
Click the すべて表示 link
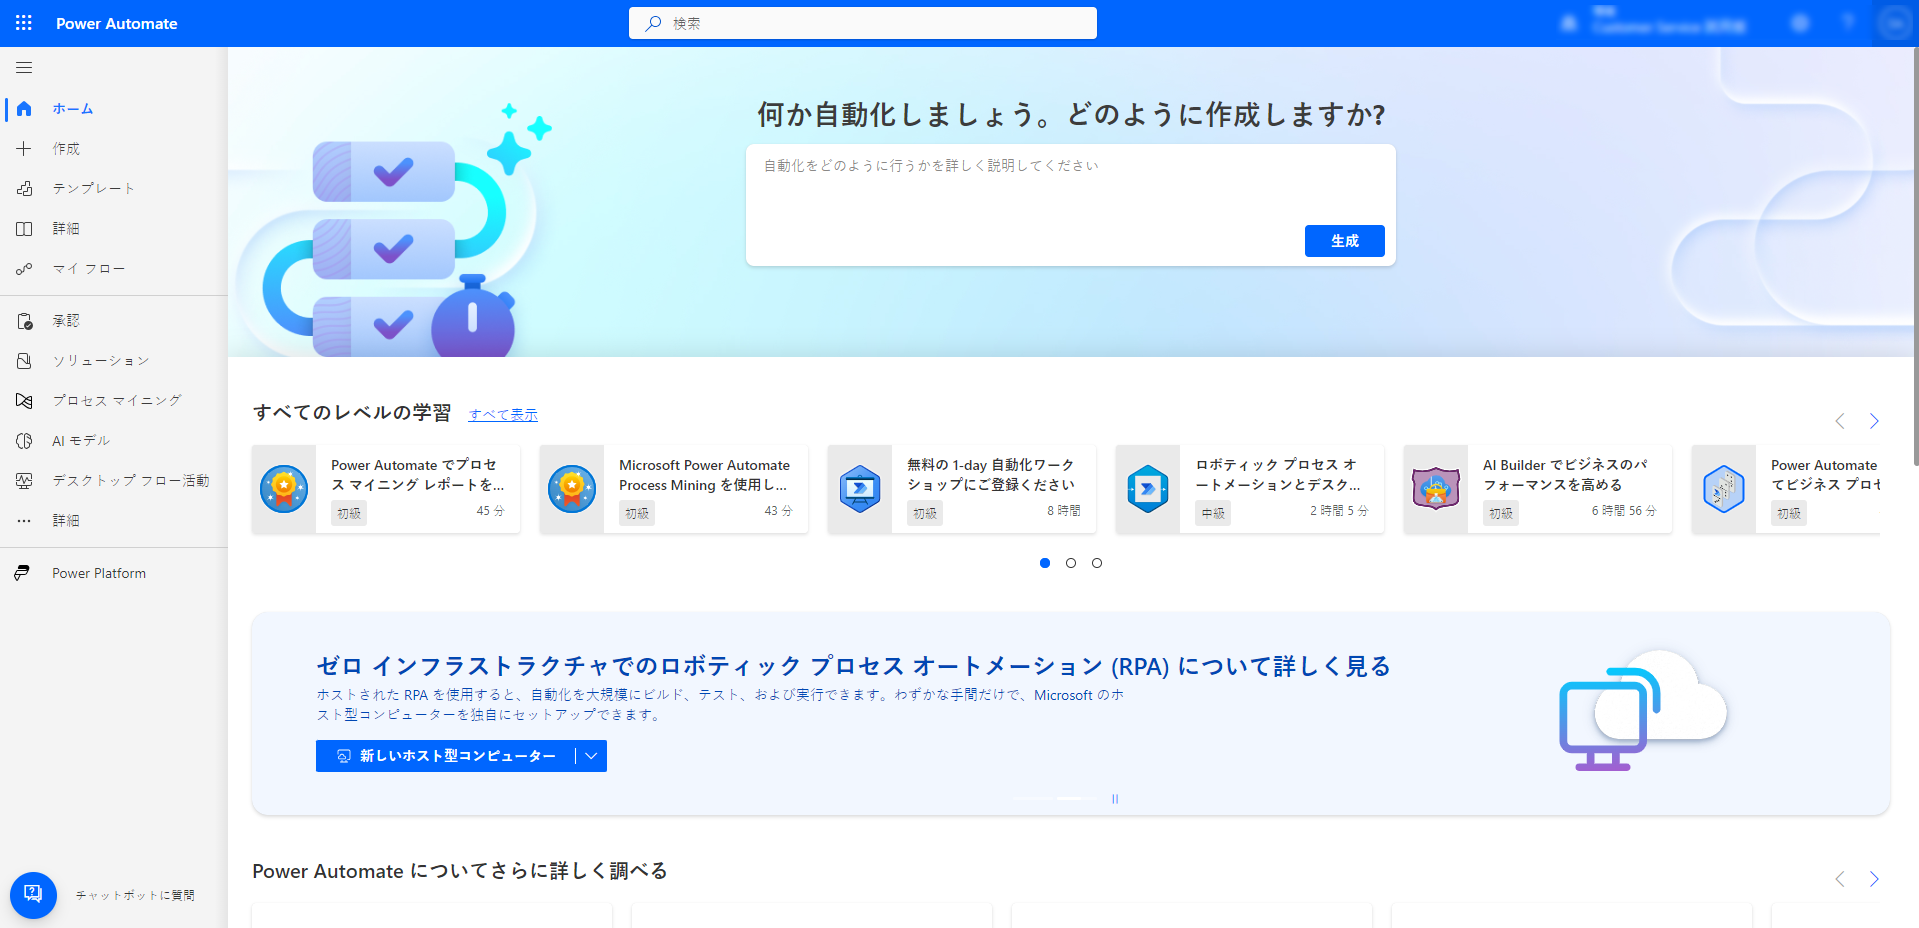coord(503,415)
